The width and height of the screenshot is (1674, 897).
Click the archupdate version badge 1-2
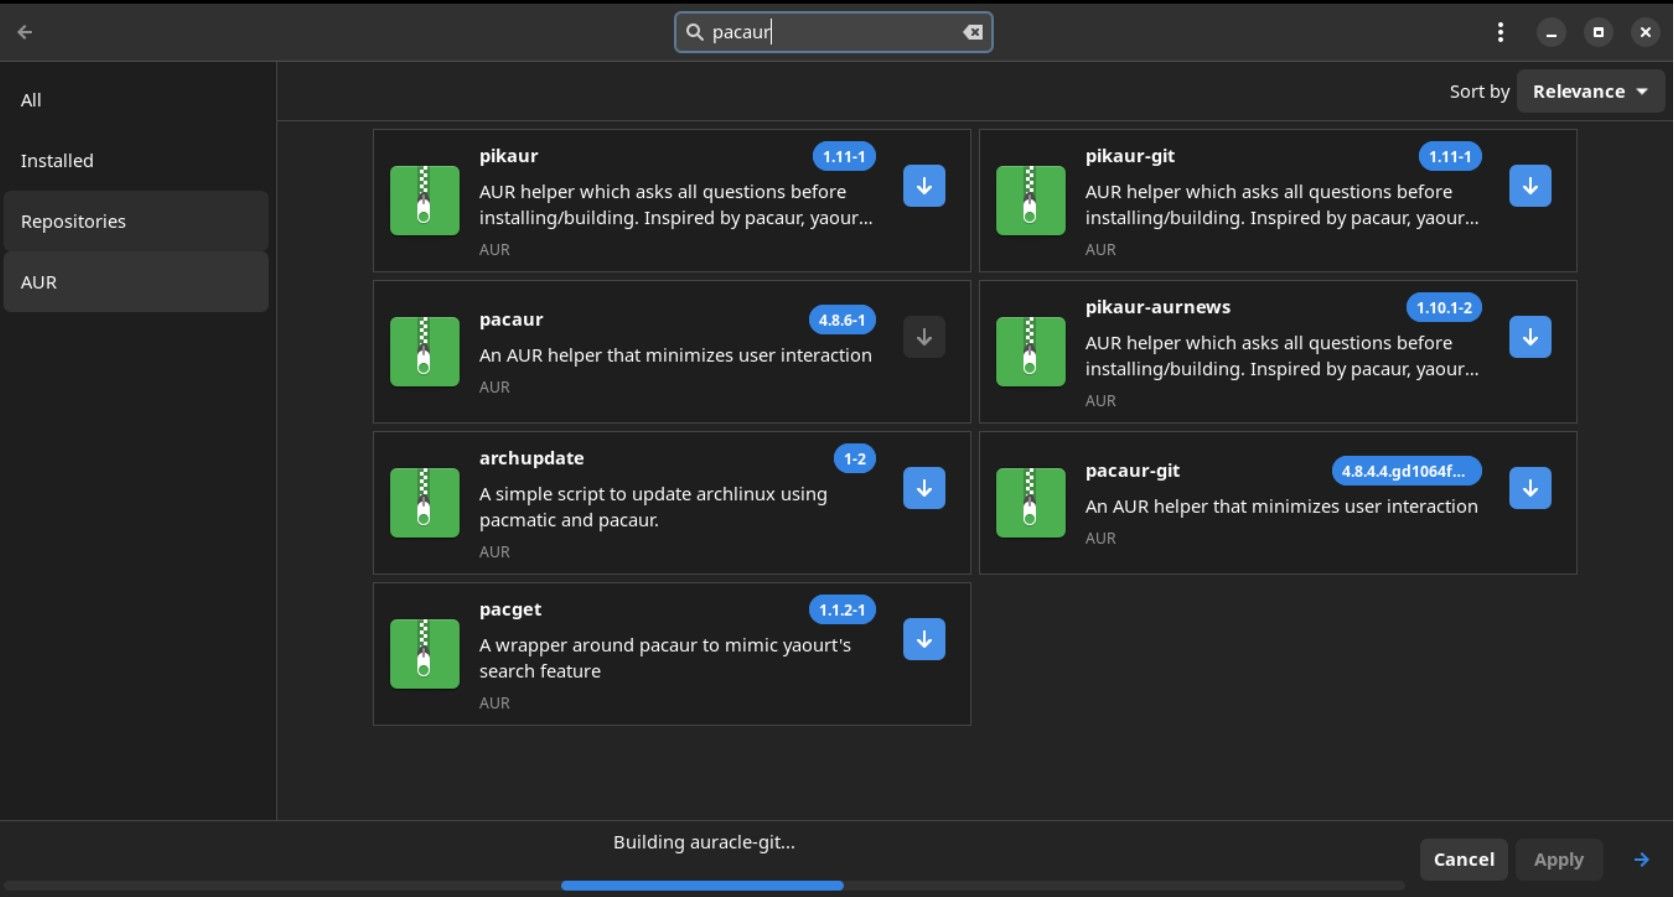[855, 458]
